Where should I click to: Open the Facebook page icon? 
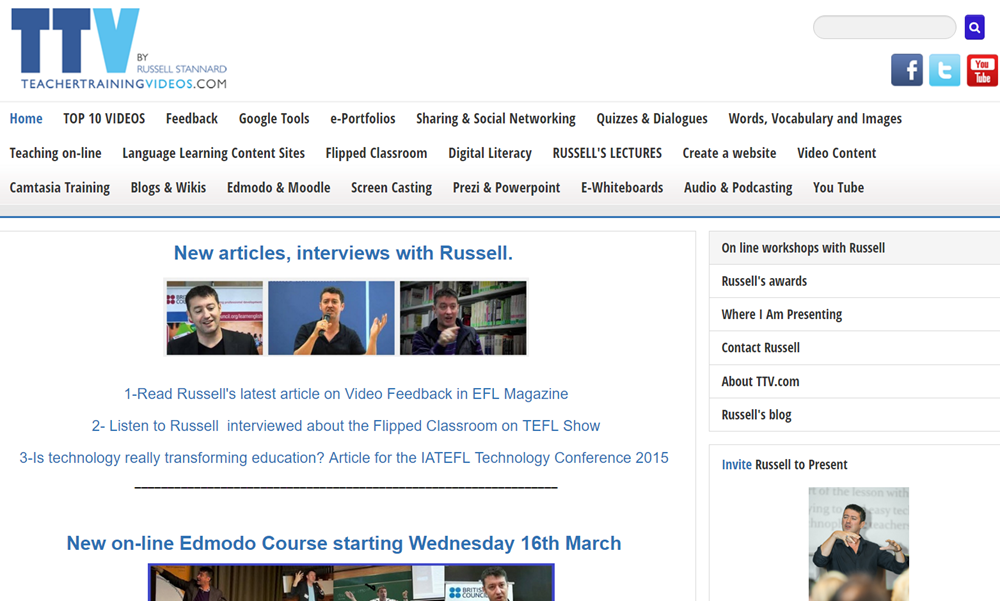click(x=906, y=70)
